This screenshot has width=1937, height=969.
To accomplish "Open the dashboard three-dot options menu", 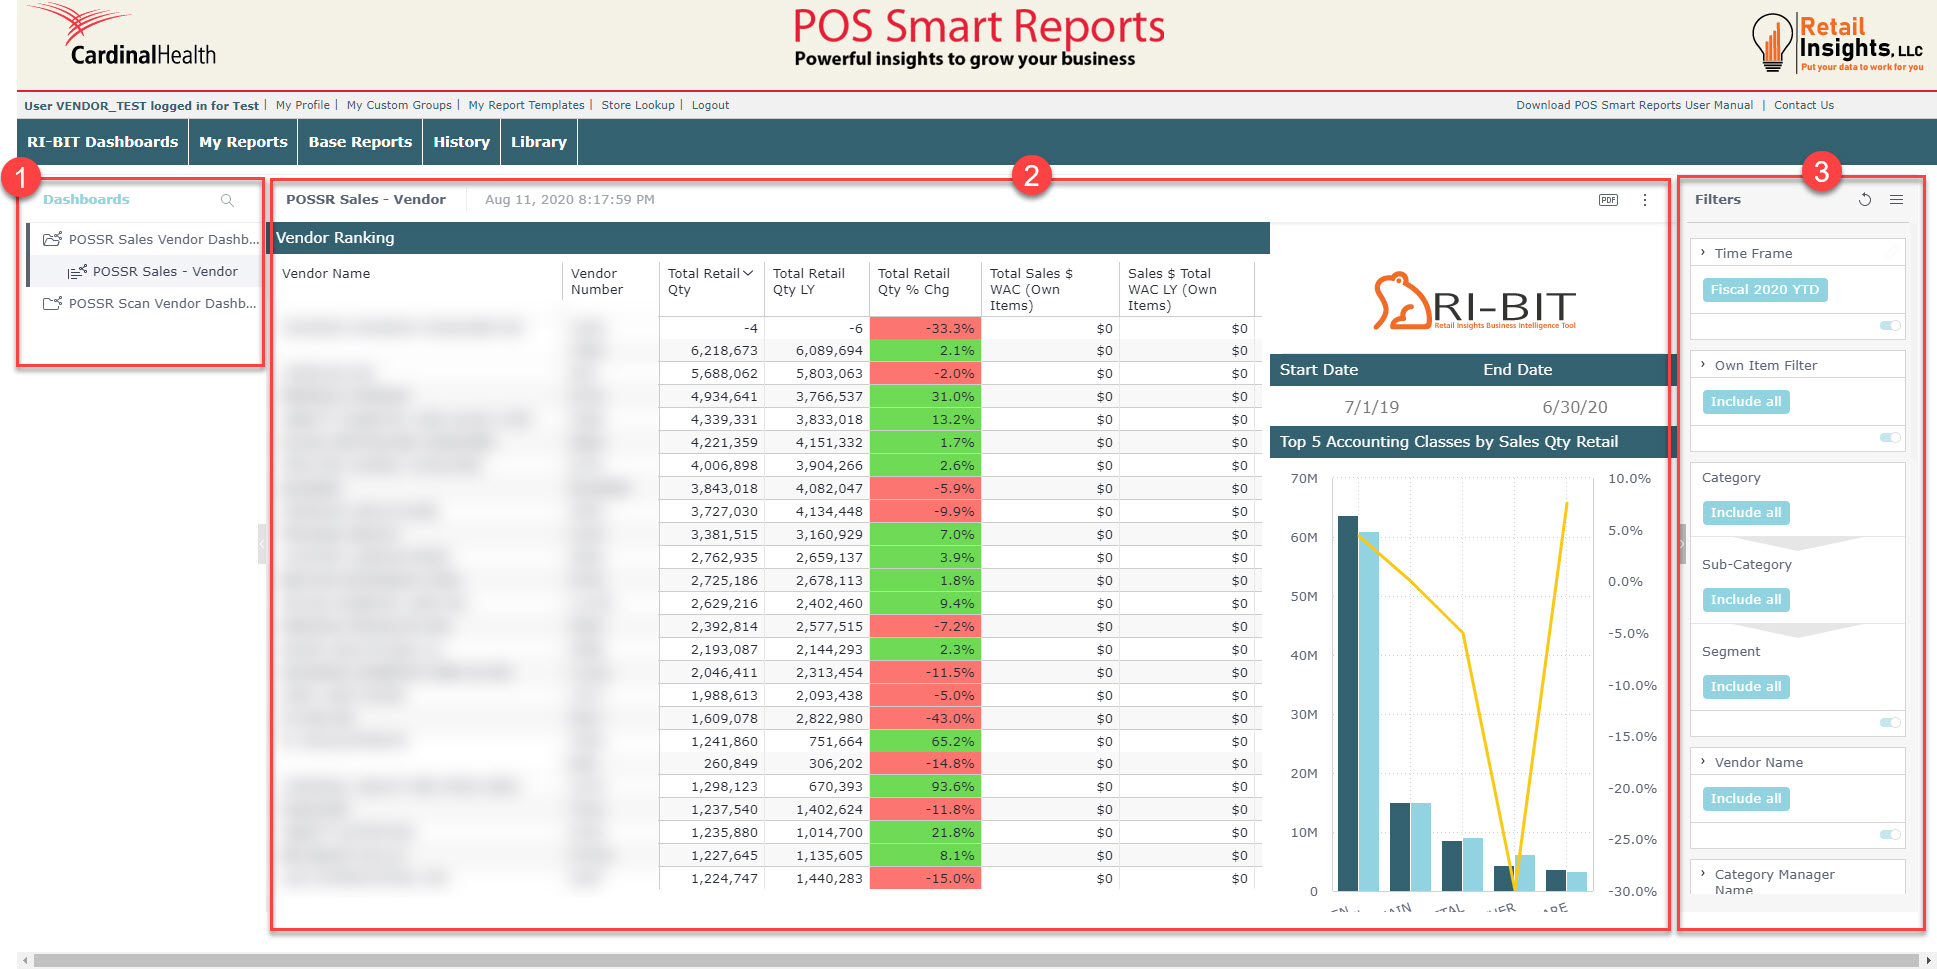I will (x=1645, y=200).
